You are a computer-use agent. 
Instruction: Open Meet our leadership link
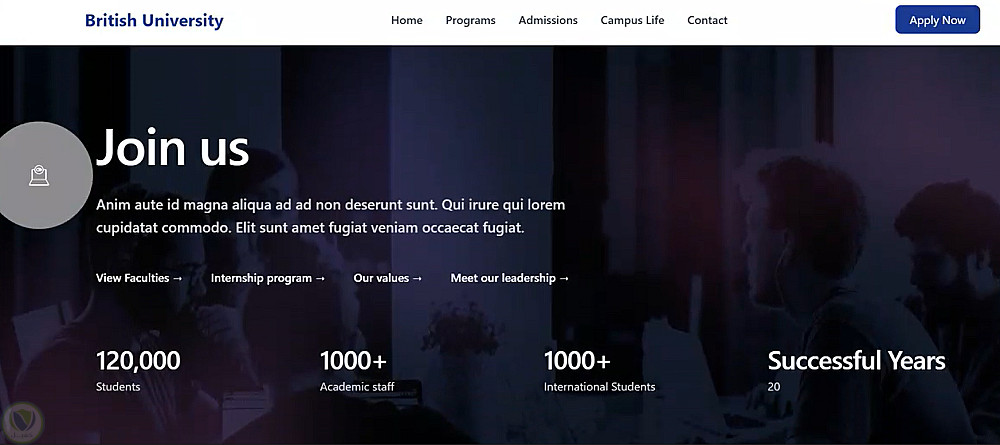(510, 278)
